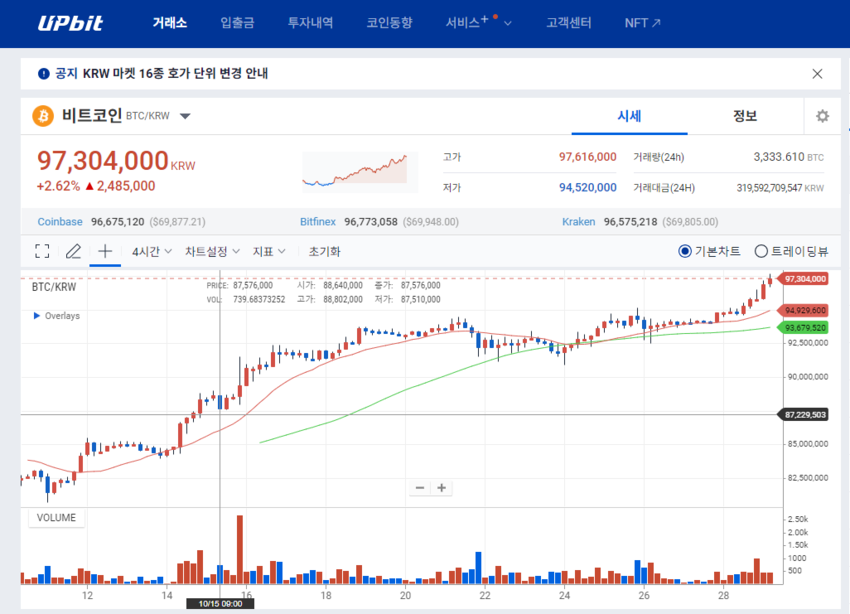
Task: Open the 4시간 interval dropdown
Action: click(x=152, y=252)
